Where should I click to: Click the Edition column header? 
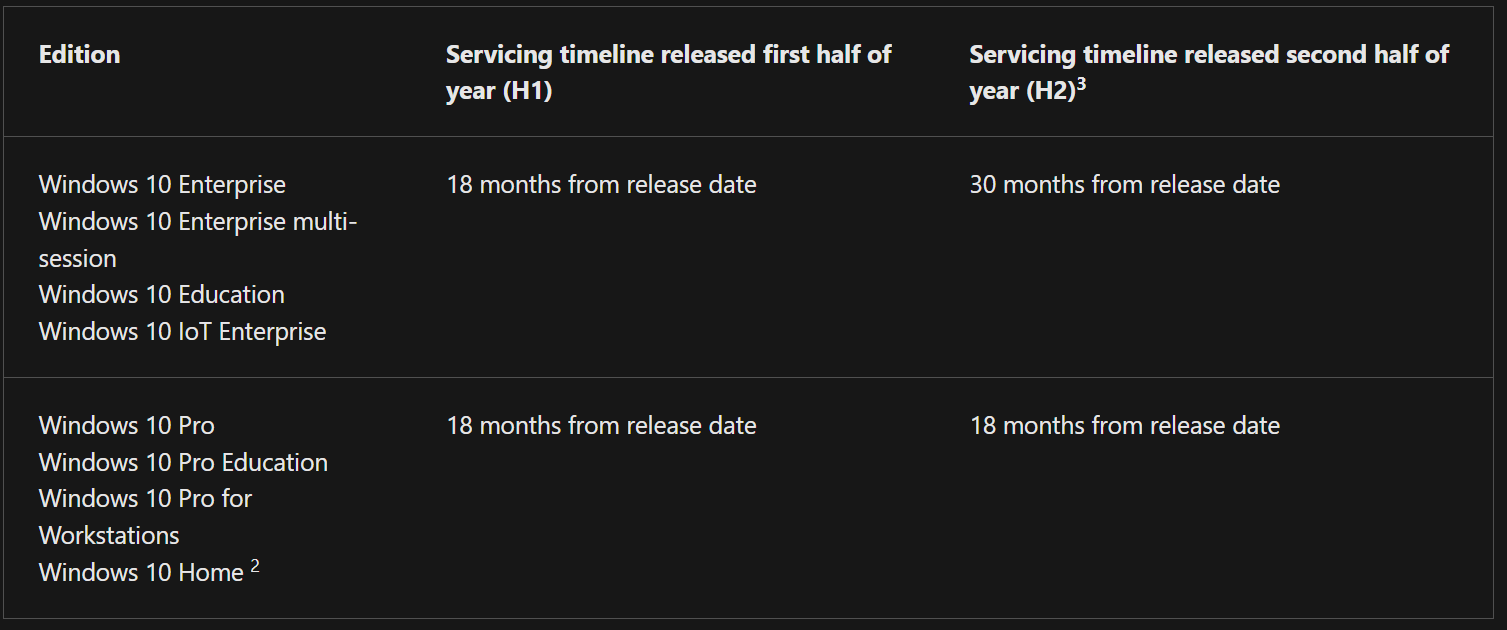pos(79,54)
